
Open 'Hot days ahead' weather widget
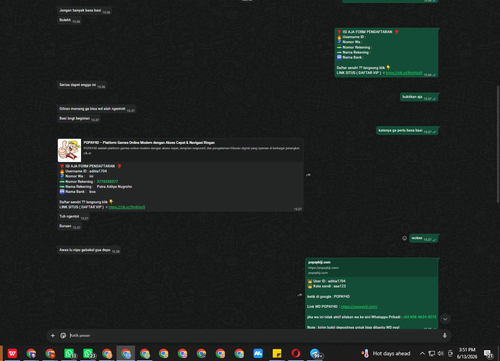point(386,353)
